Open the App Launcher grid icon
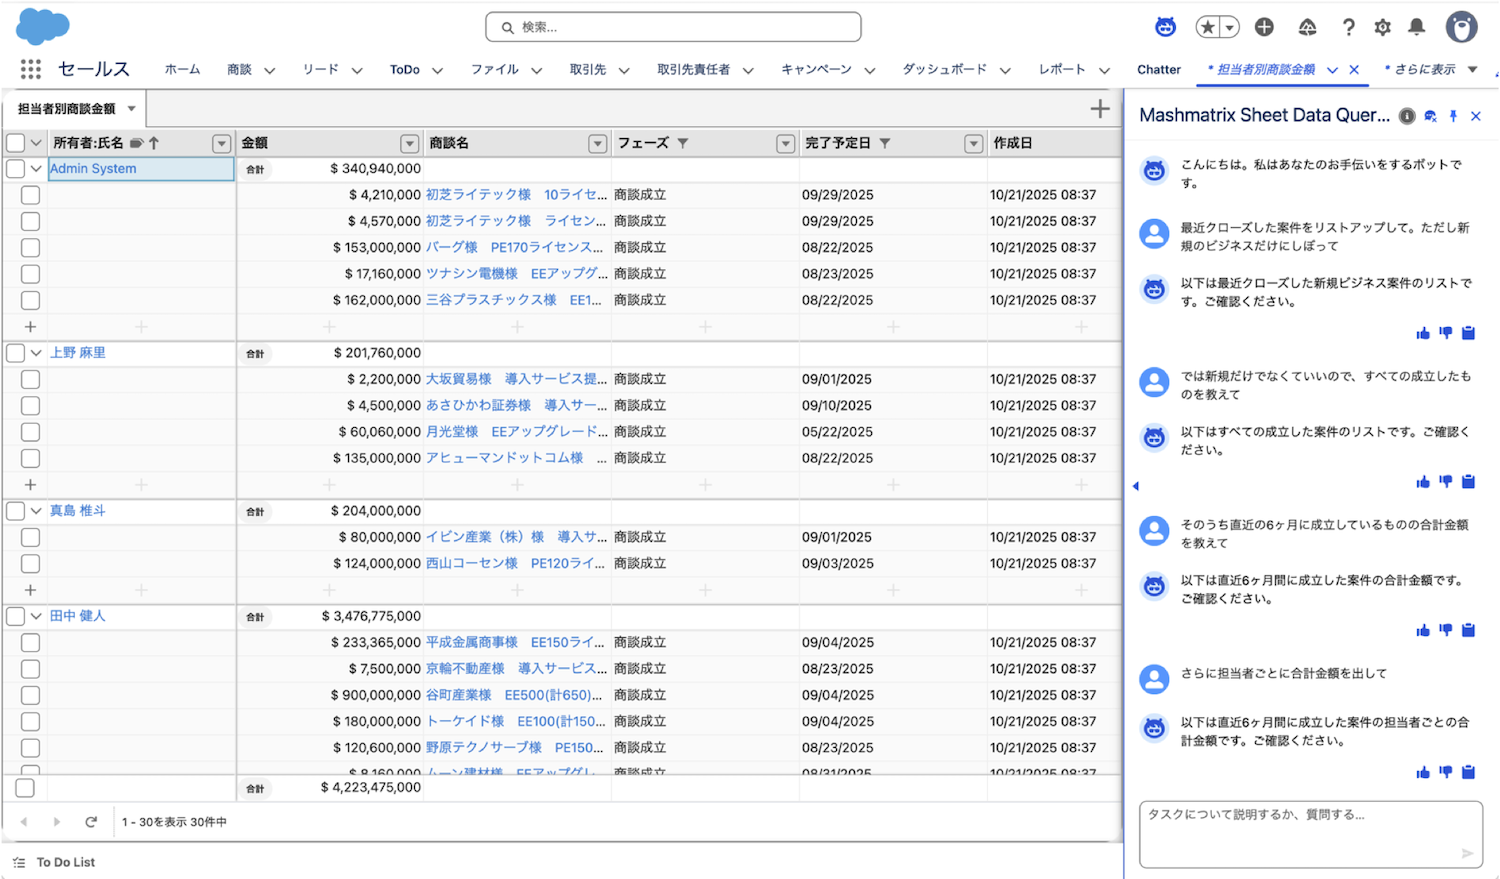 tap(30, 69)
